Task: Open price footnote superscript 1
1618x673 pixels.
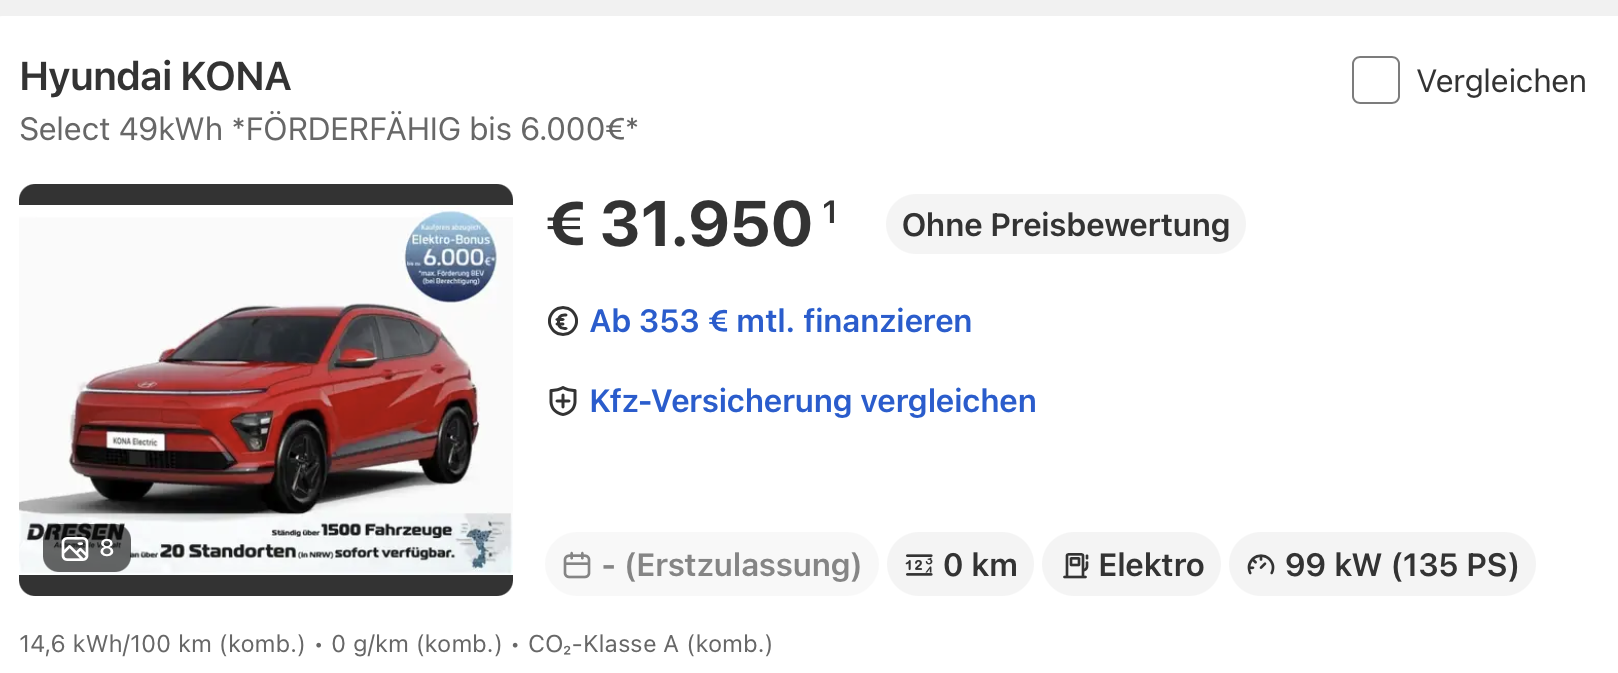Action: point(829,211)
